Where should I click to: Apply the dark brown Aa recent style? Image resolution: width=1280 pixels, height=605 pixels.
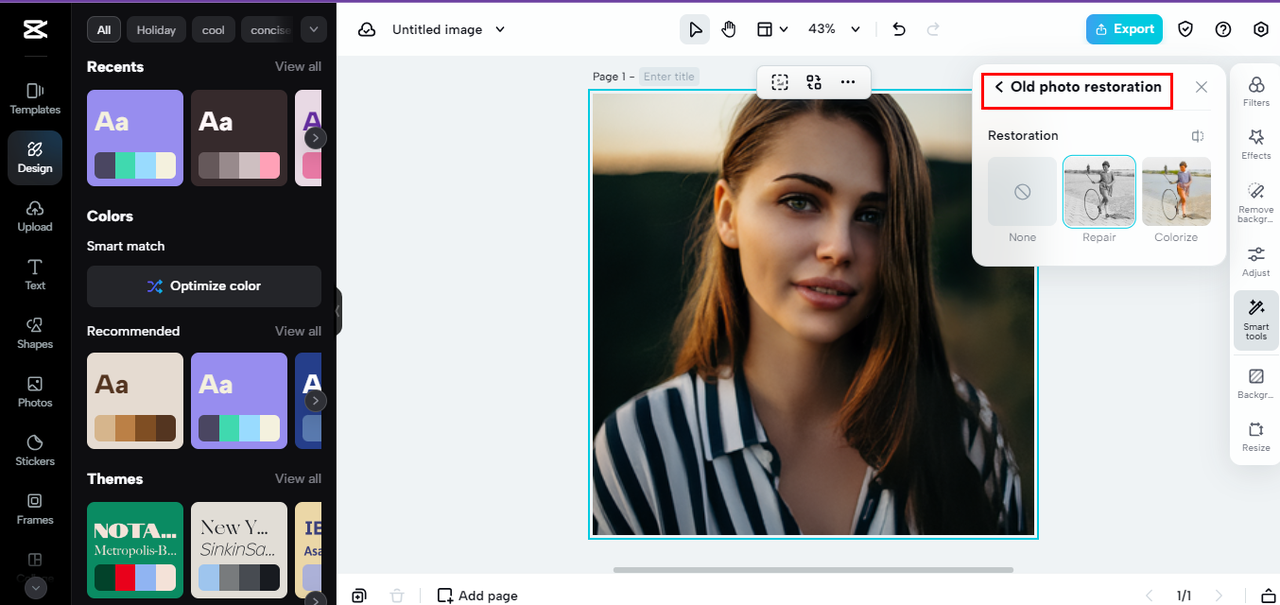pyautogui.click(x=239, y=138)
